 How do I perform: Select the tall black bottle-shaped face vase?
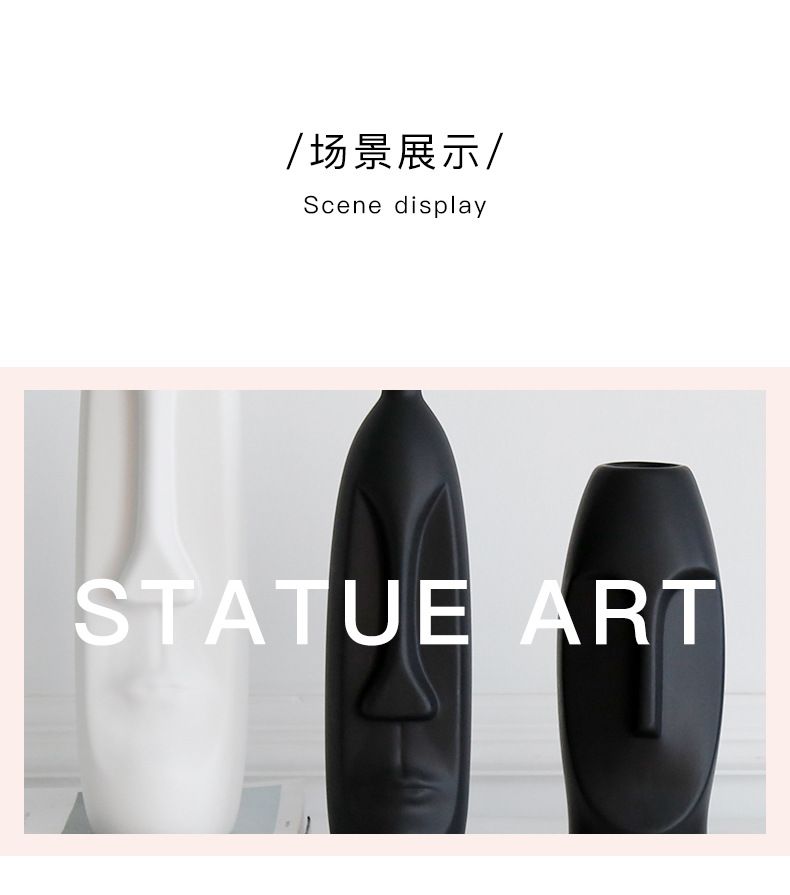click(400, 611)
